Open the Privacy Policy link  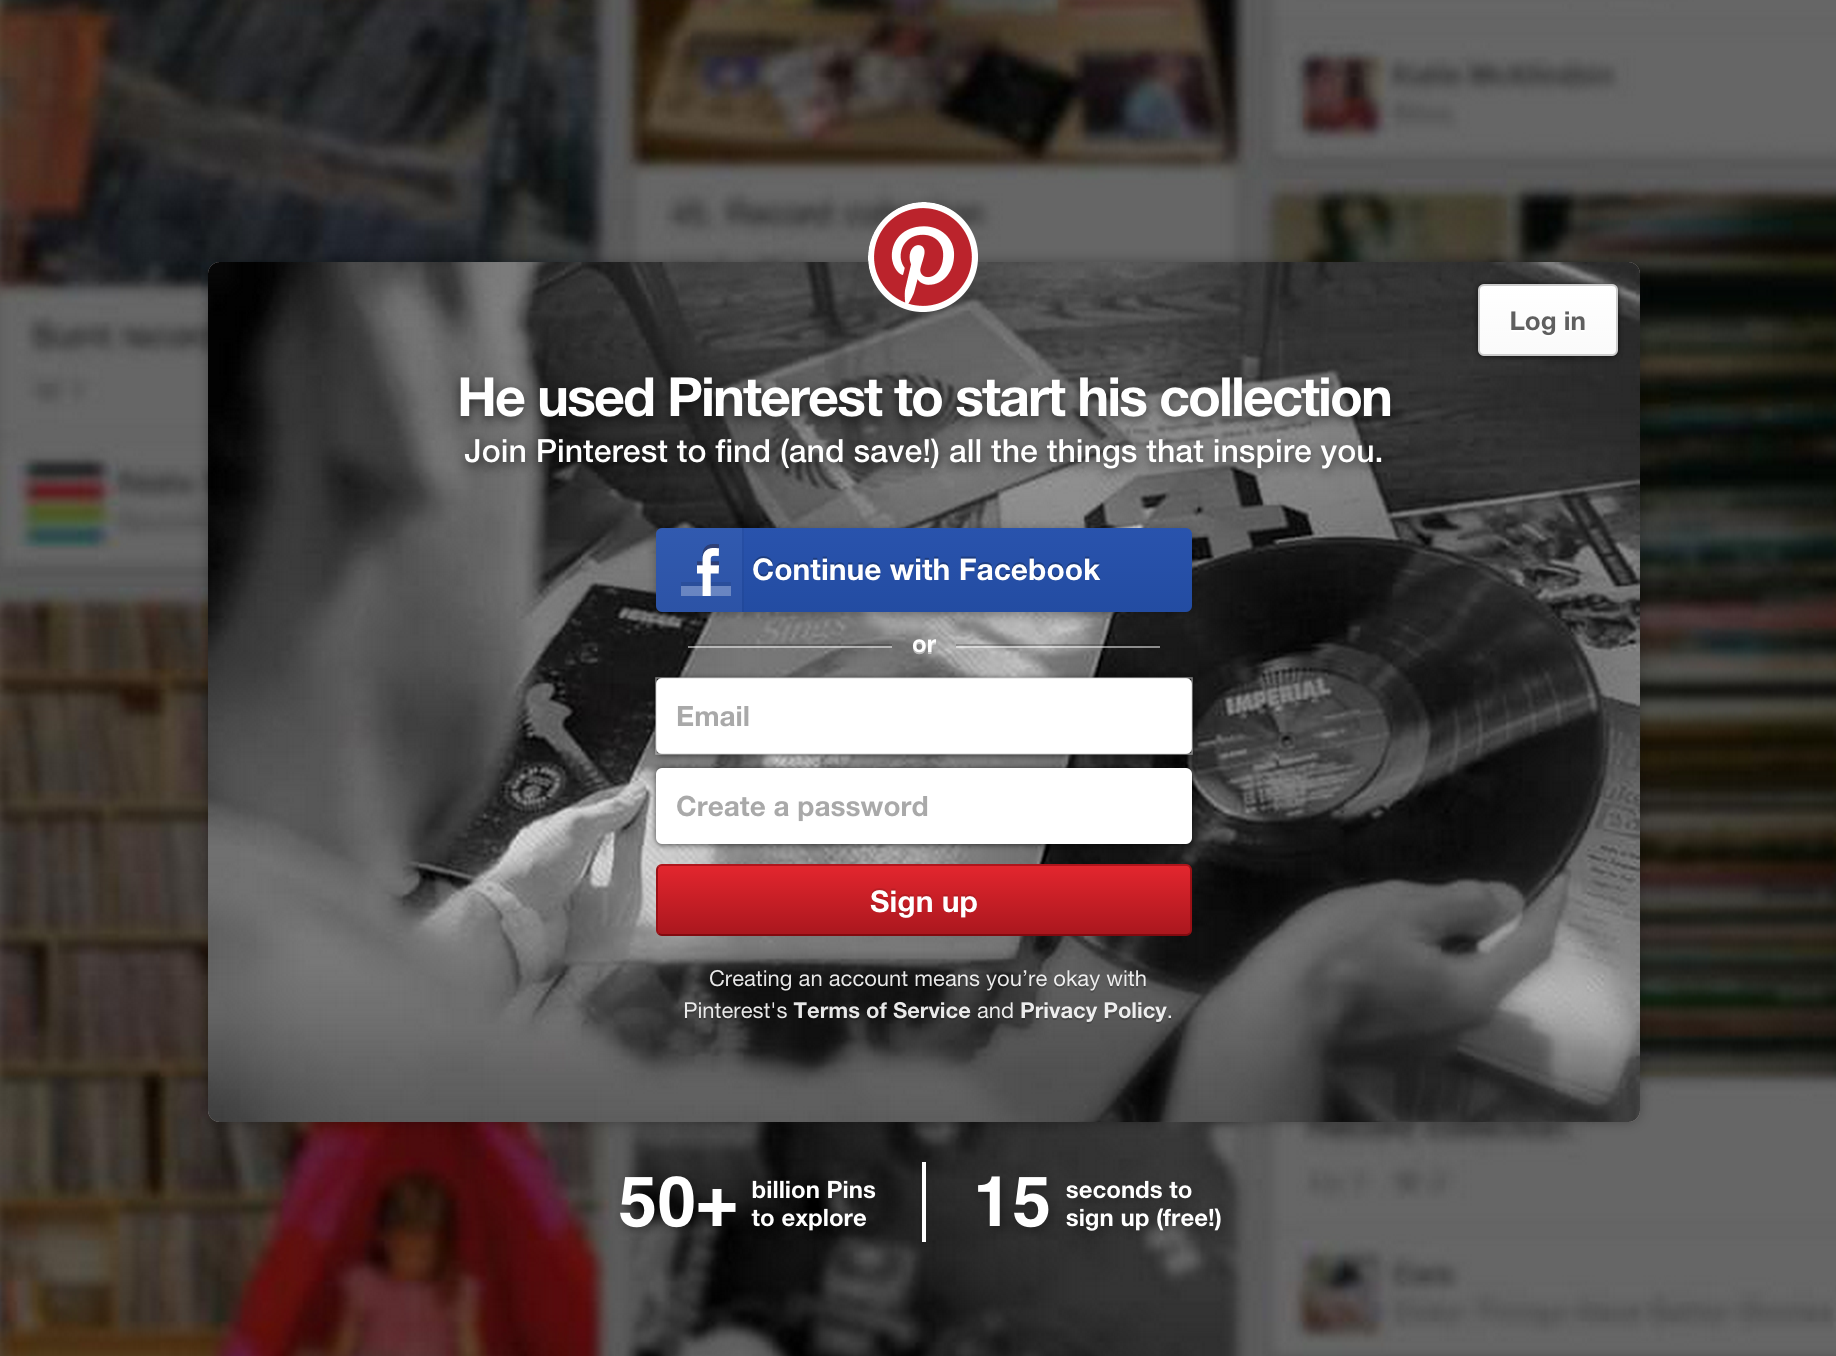tap(1093, 1011)
